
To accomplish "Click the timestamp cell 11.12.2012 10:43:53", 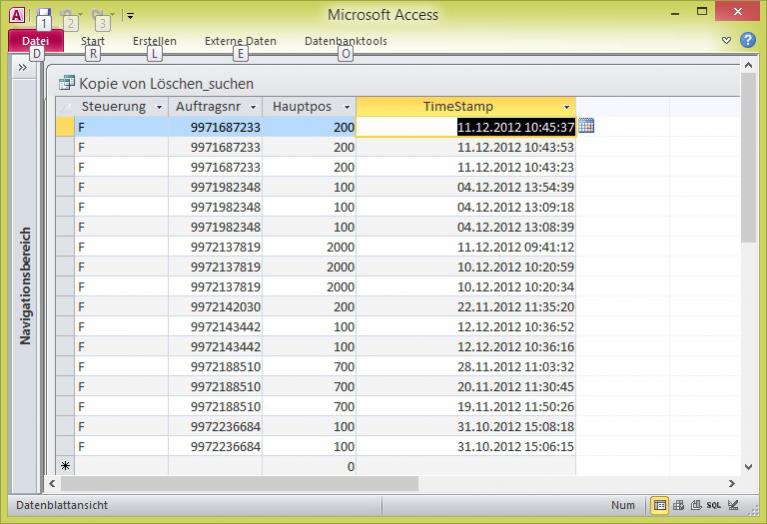I will point(466,147).
